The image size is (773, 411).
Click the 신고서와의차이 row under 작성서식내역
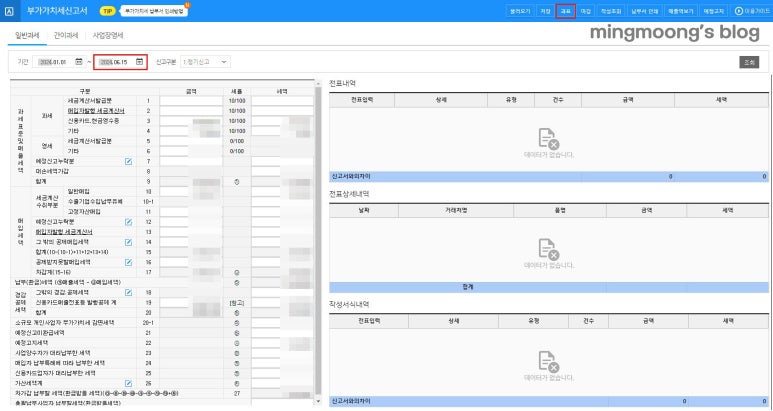coord(549,401)
